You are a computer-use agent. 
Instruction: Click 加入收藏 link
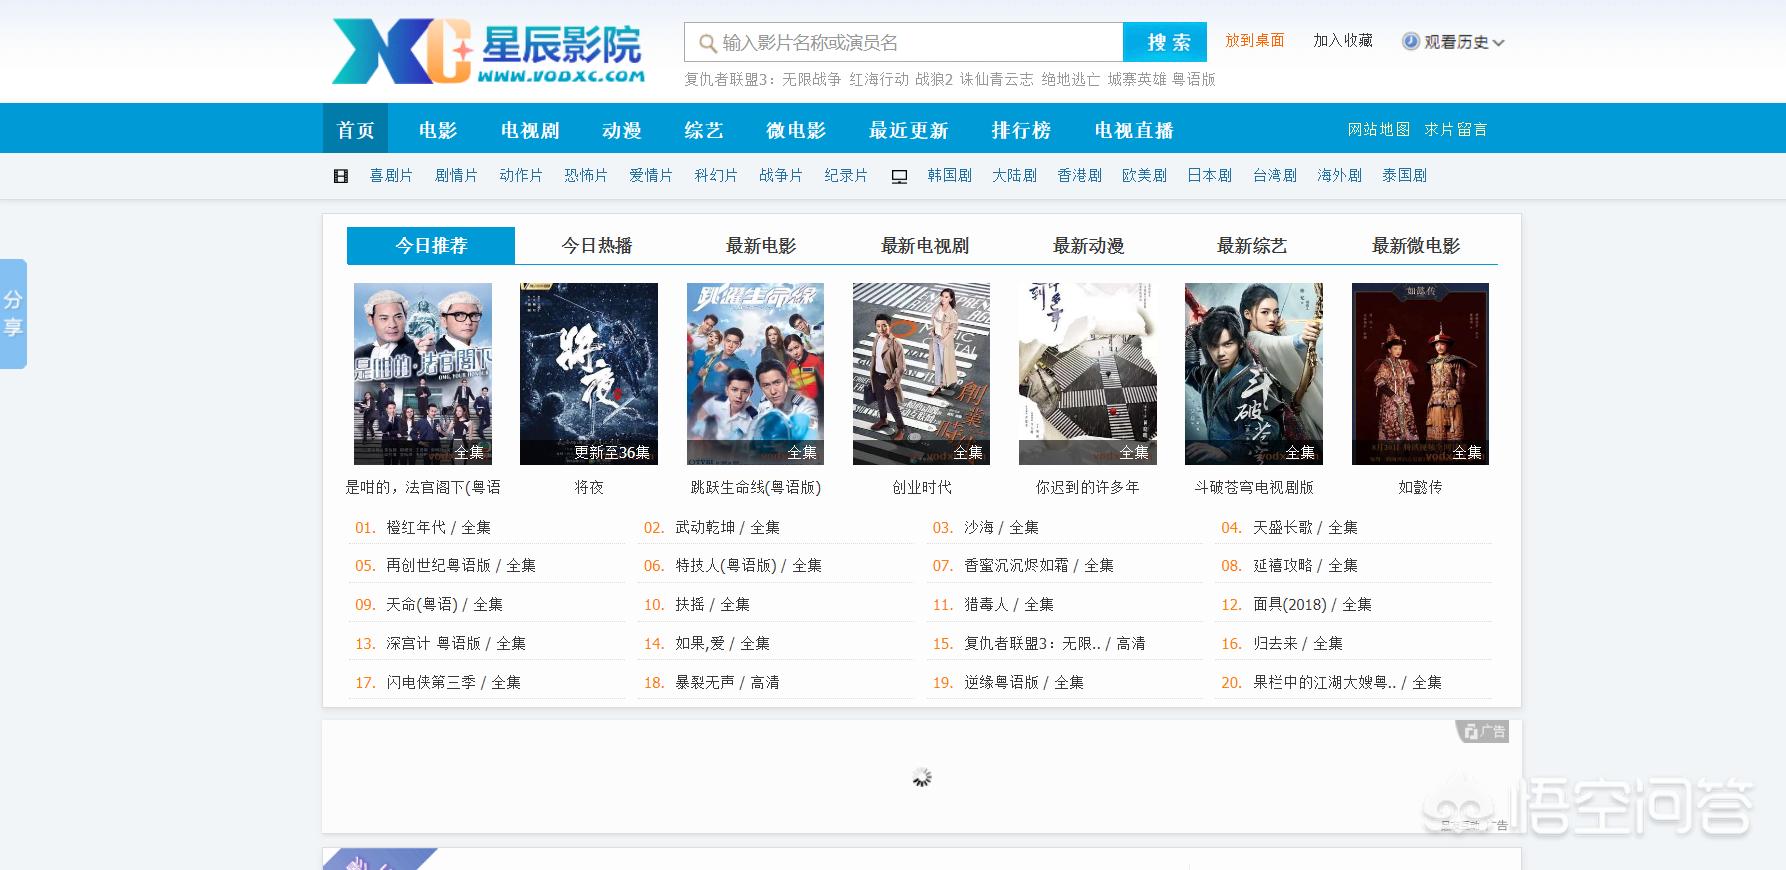click(x=1343, y=40)
